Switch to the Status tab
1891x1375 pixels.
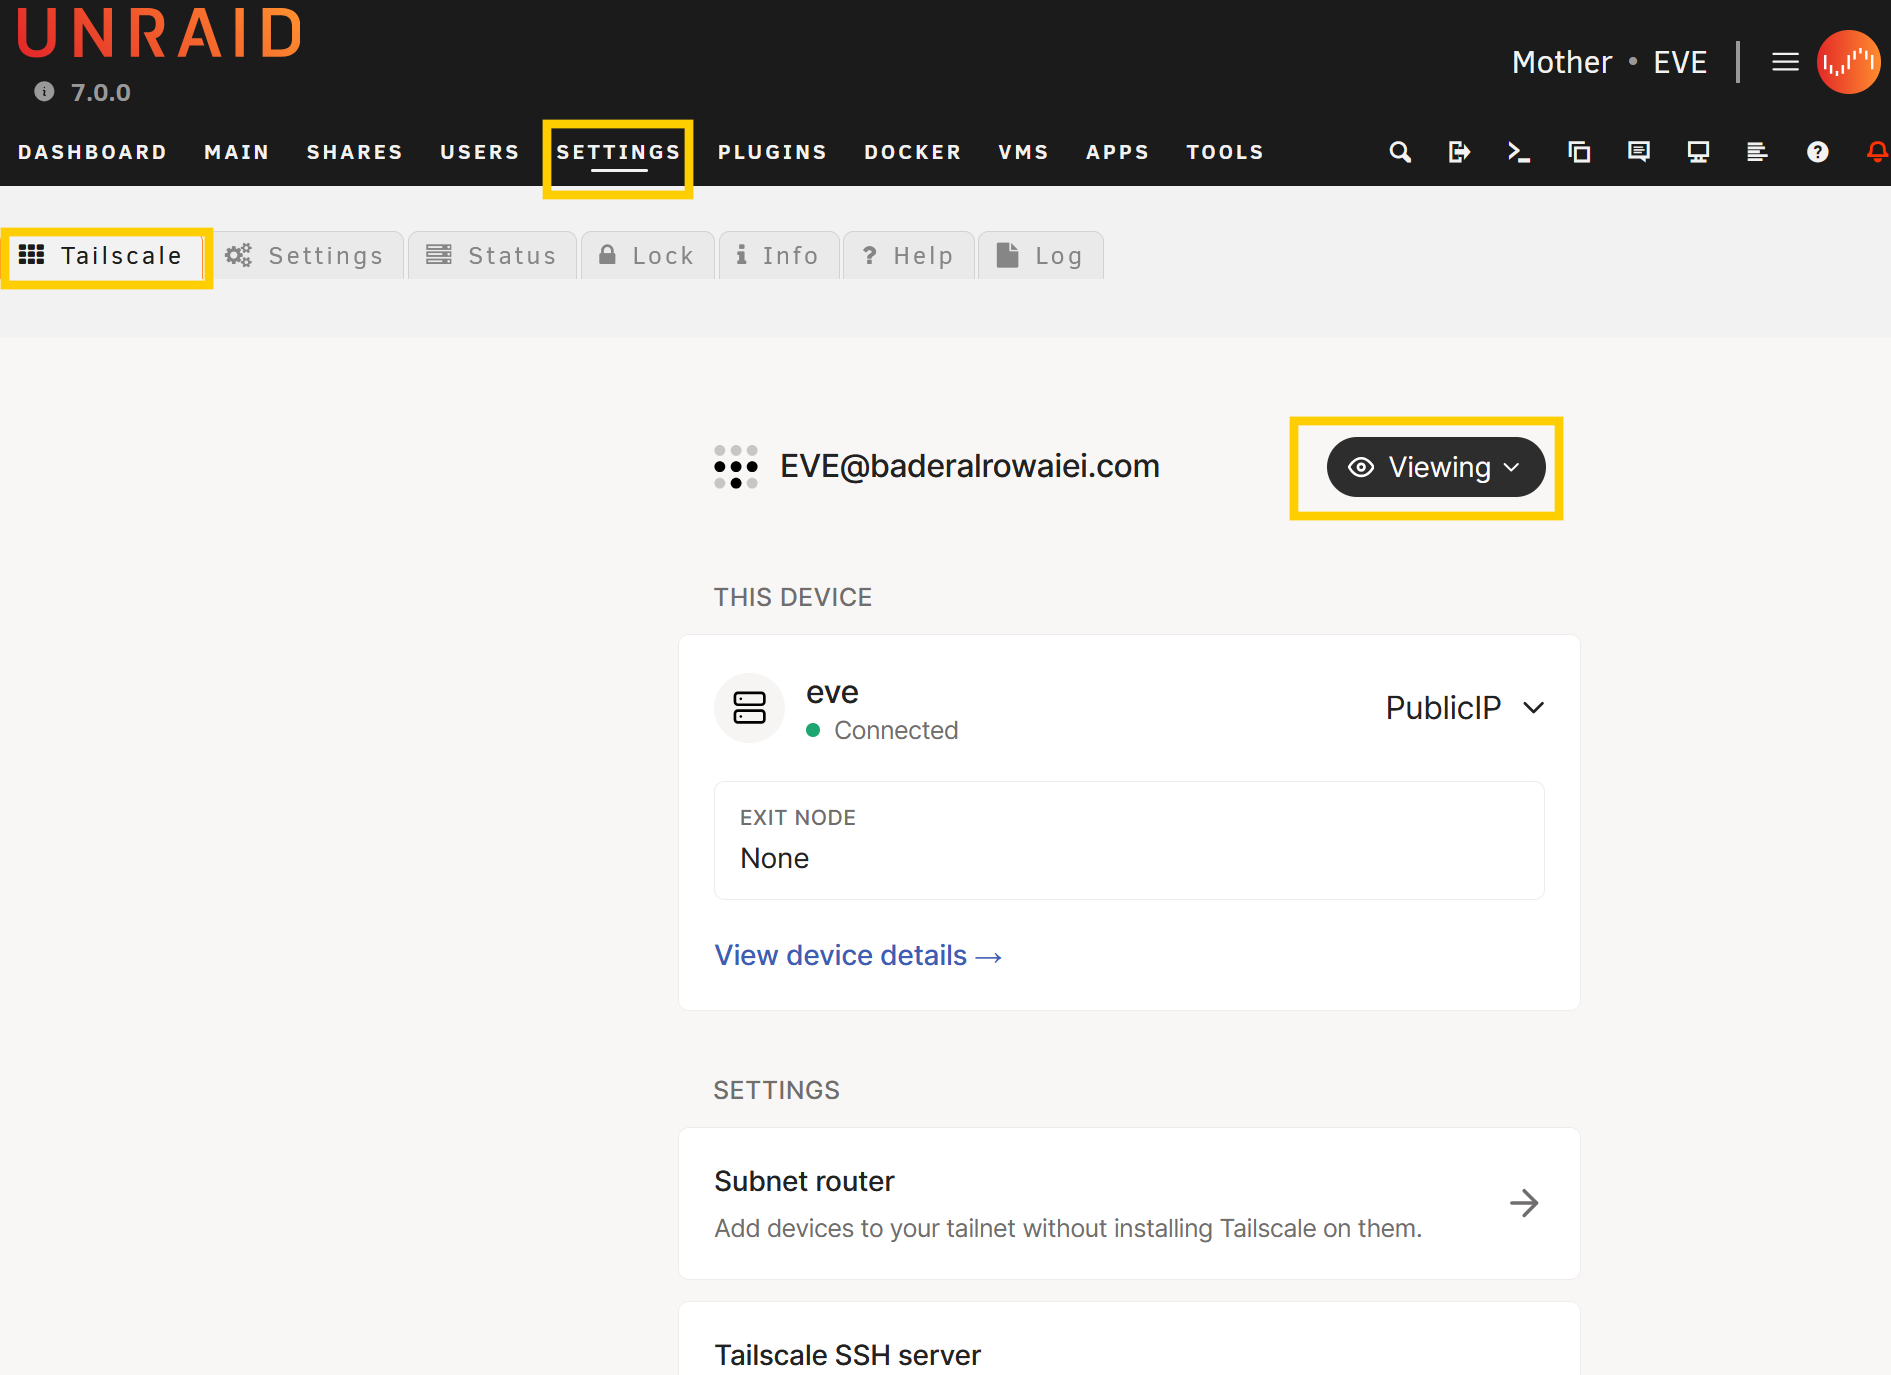(492, 256)
